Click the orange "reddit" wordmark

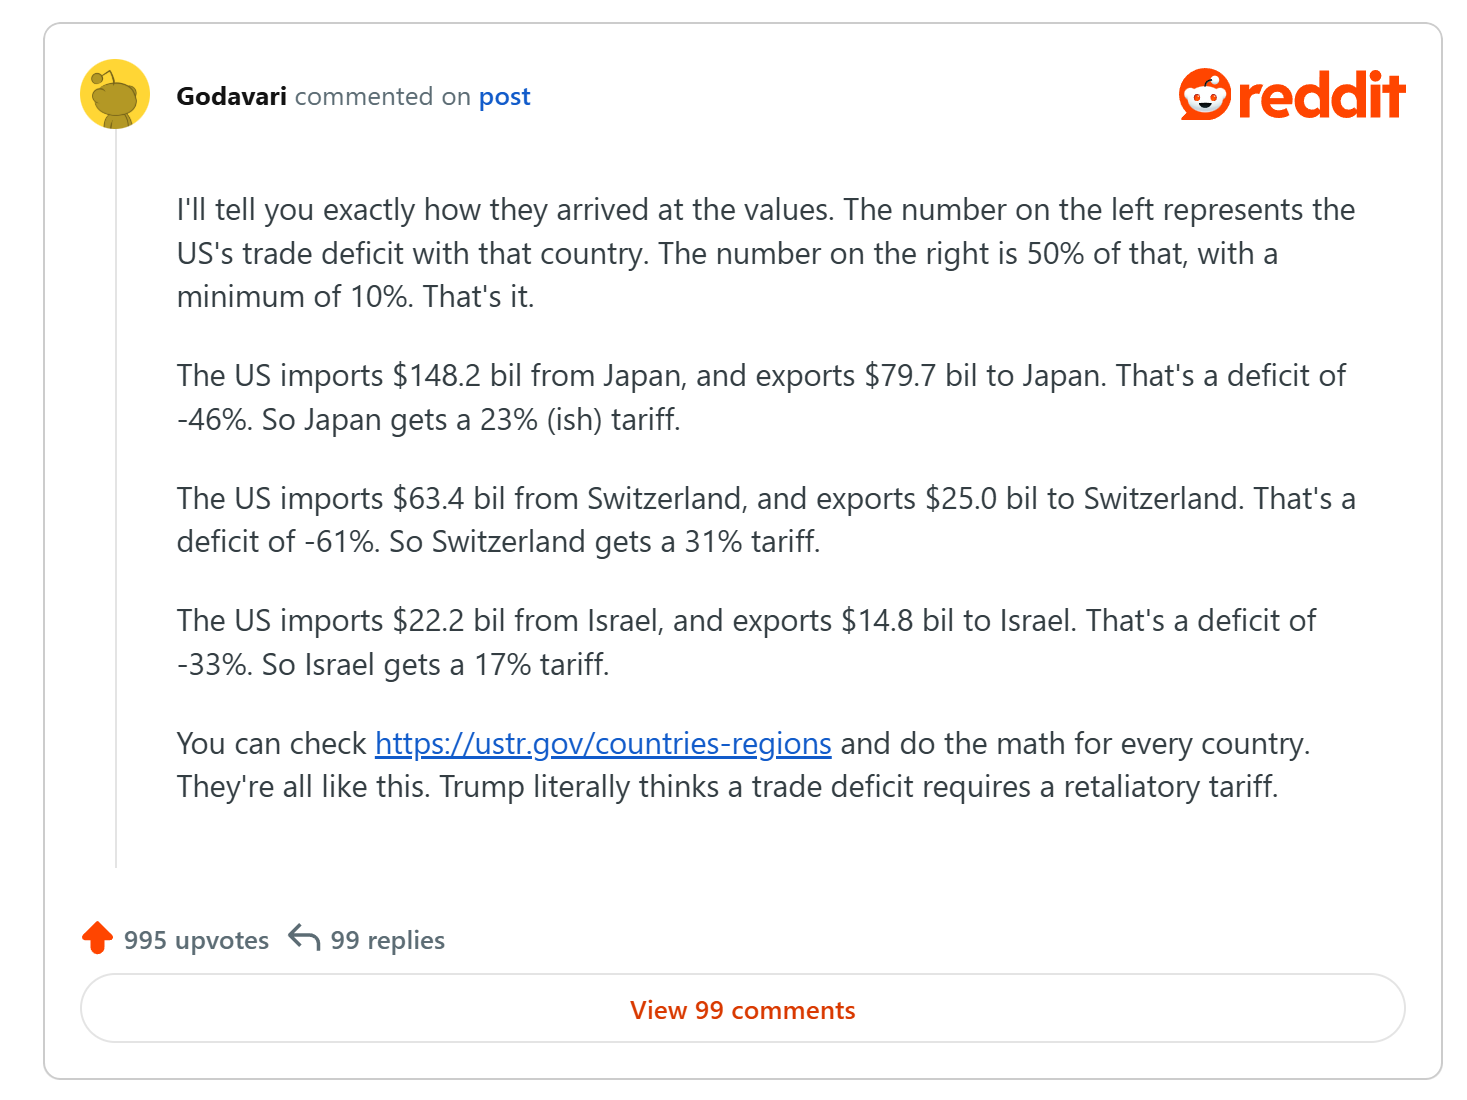click(1321, 95)
